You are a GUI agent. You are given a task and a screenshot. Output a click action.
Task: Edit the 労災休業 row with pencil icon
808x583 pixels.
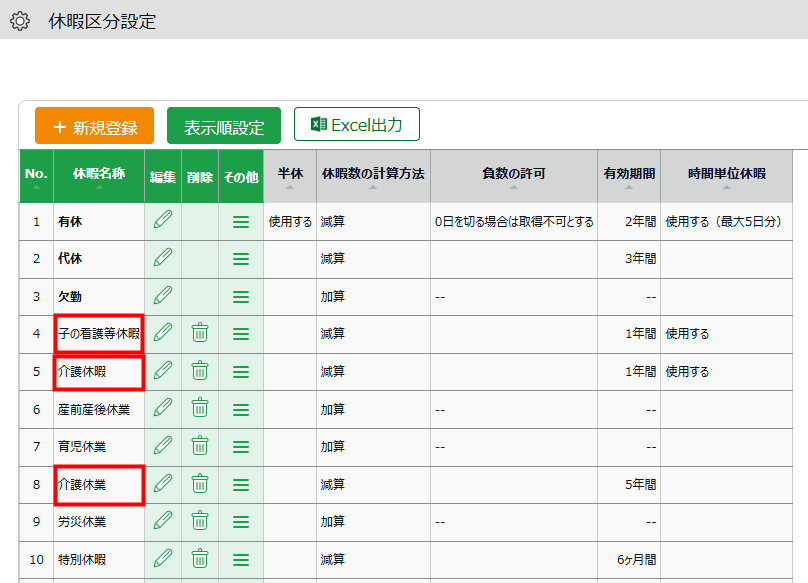[163, 521]
